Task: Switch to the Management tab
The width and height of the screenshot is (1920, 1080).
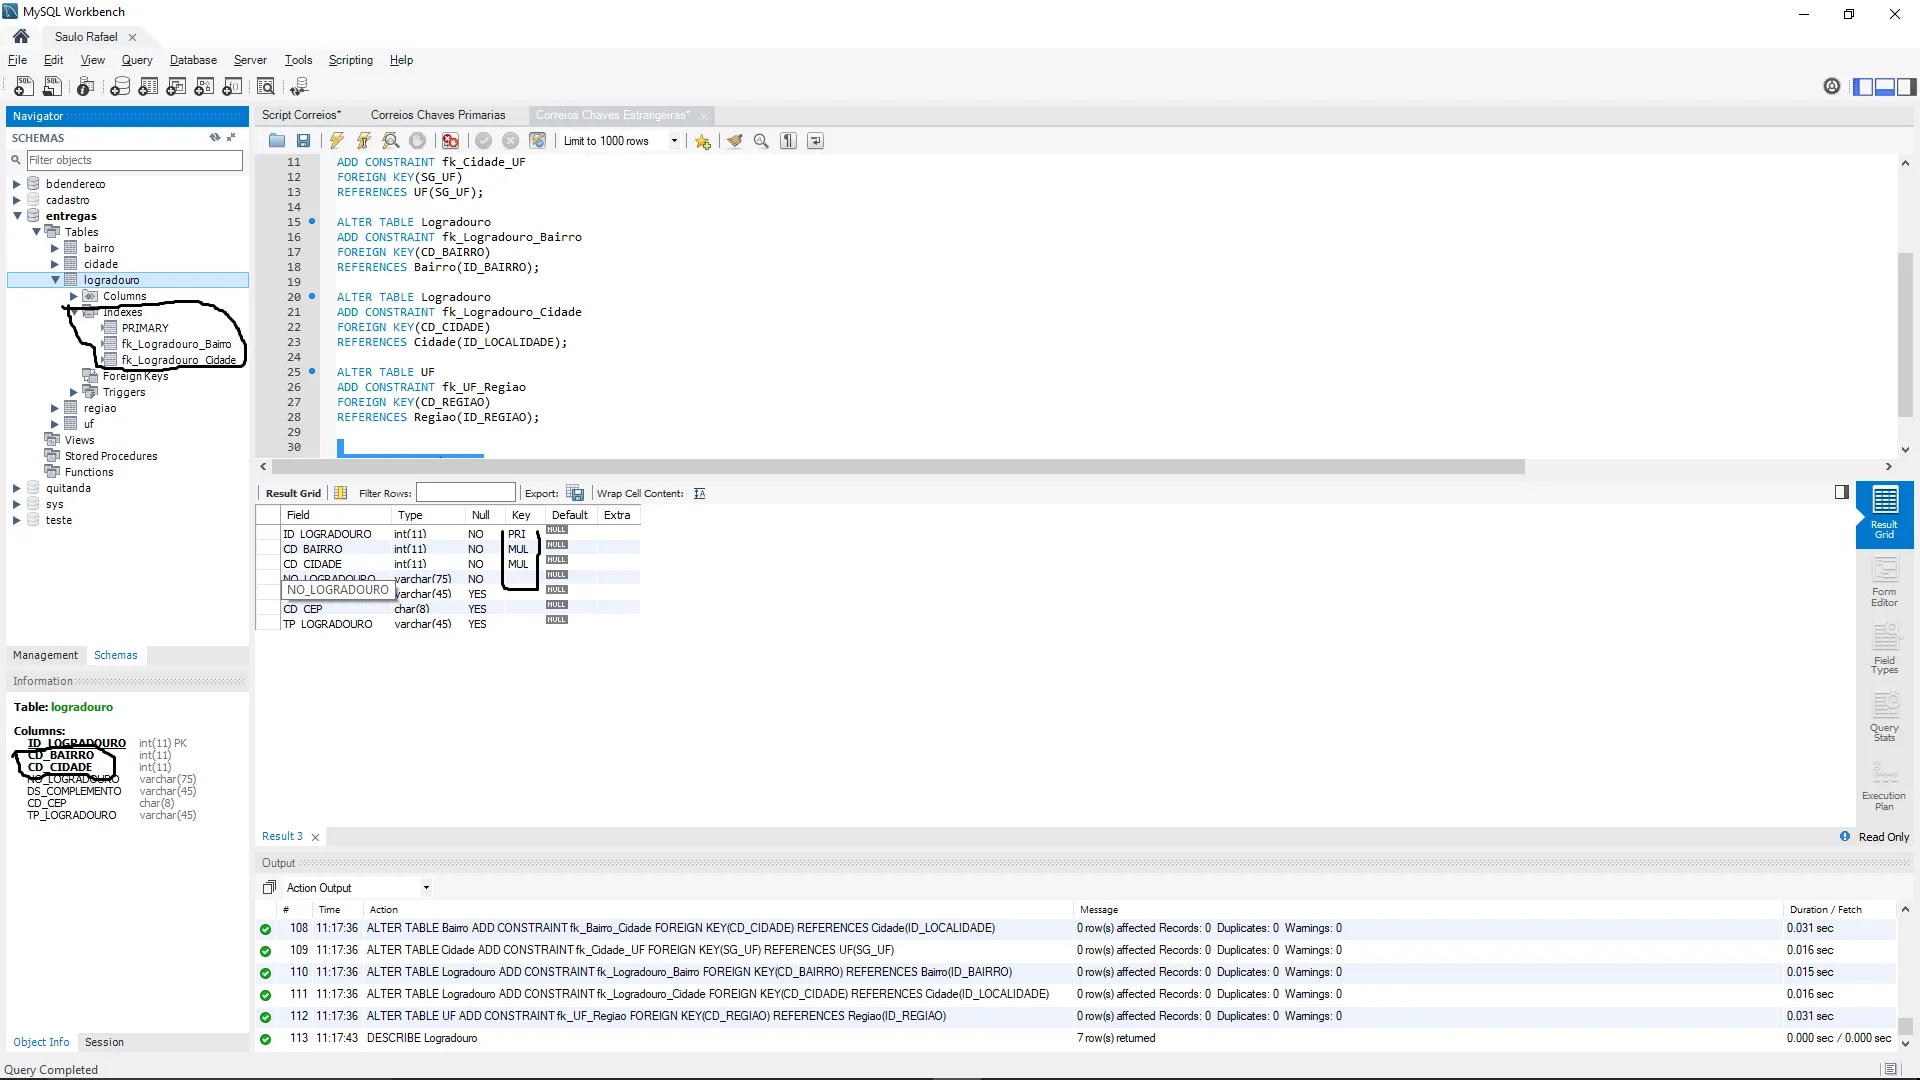Action: [45, 655]
